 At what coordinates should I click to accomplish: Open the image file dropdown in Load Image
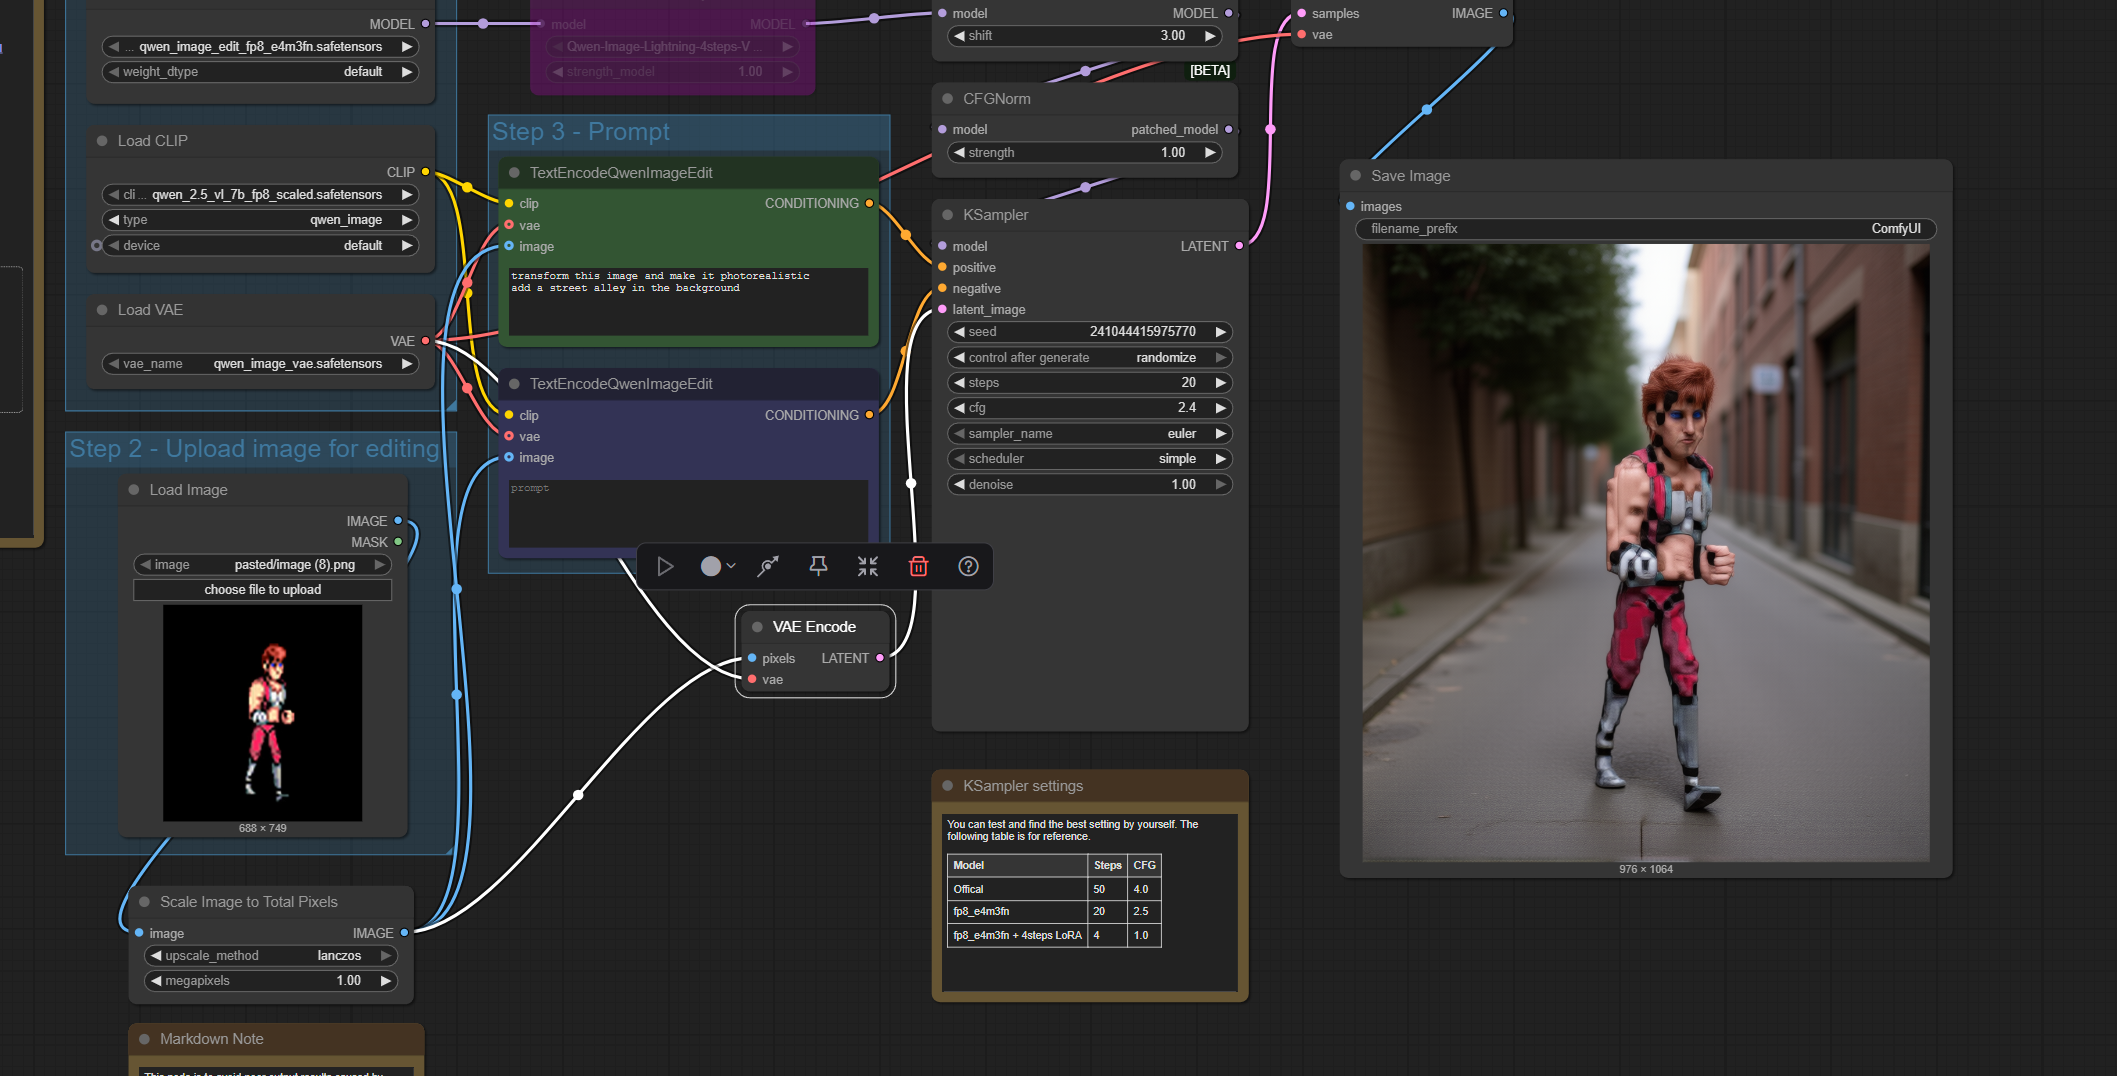[263, 565]
